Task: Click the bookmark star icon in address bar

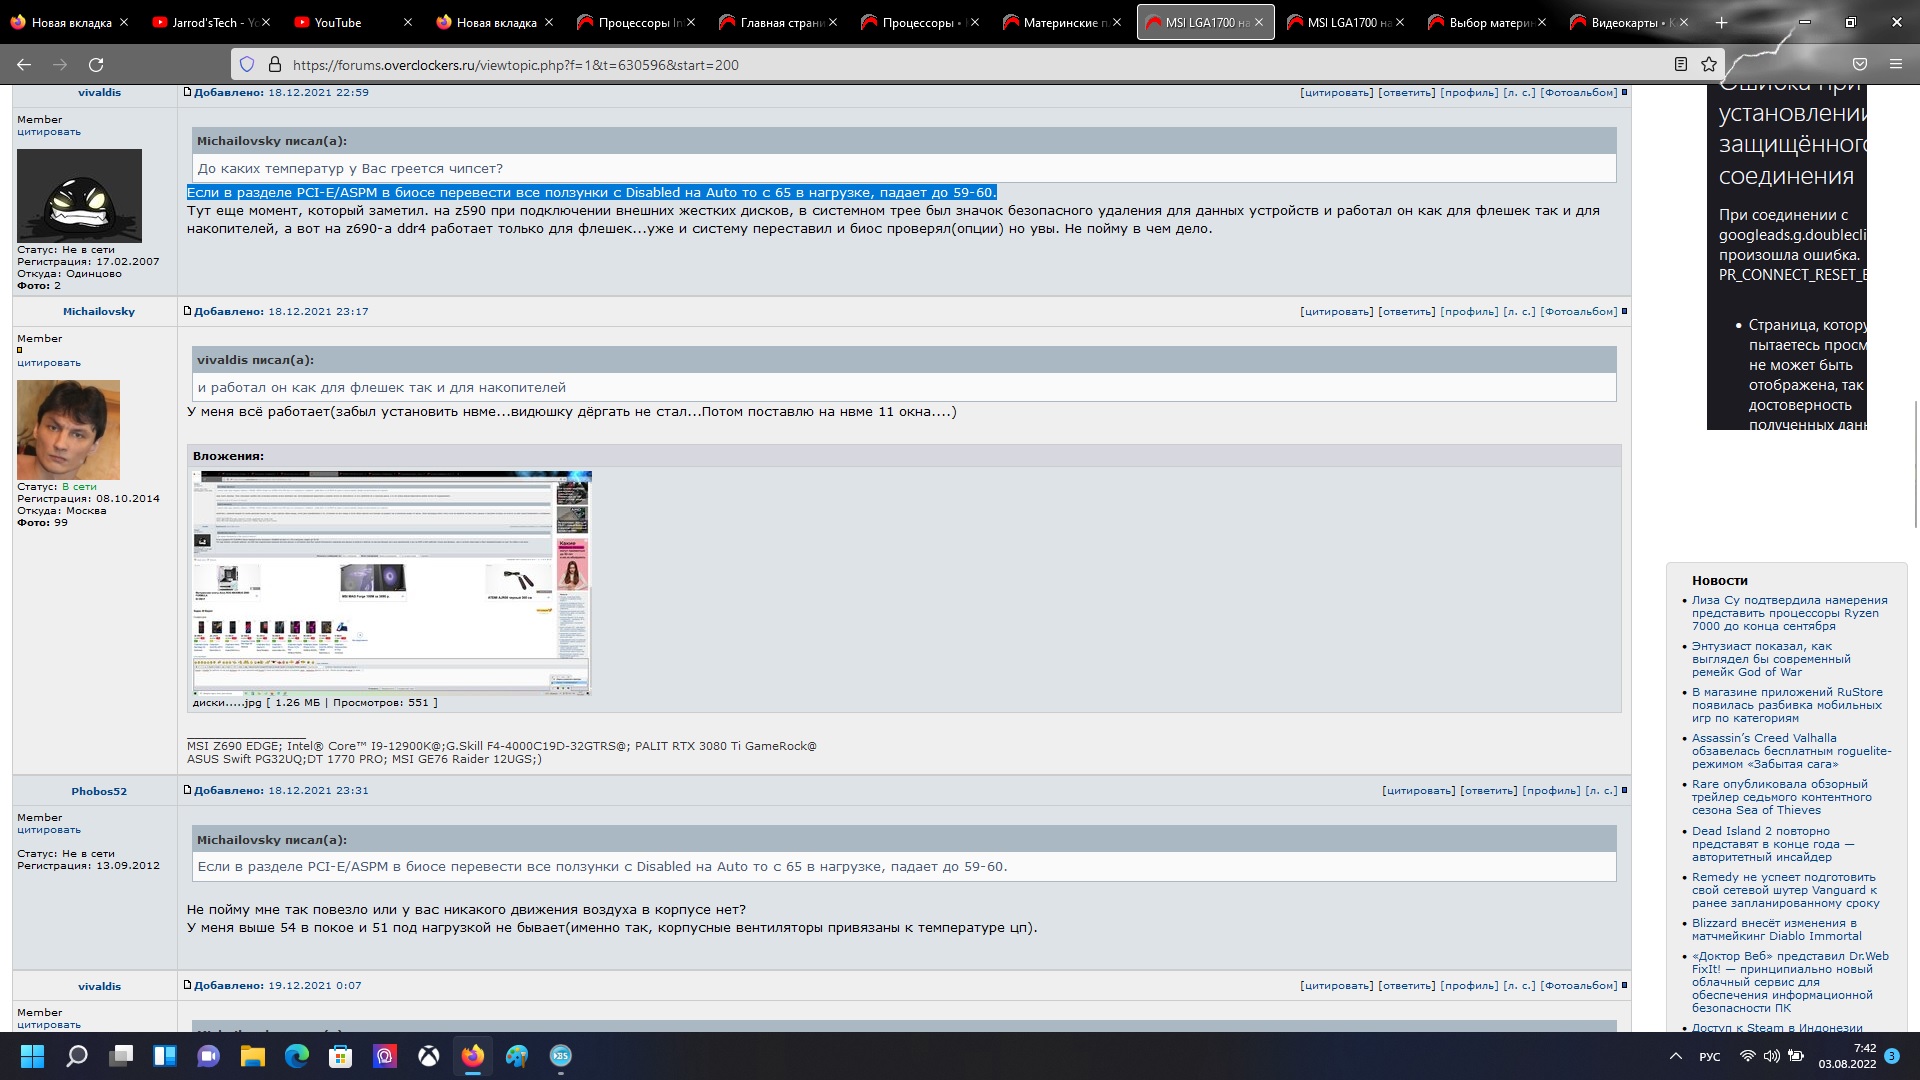Action: point(1709,65)
